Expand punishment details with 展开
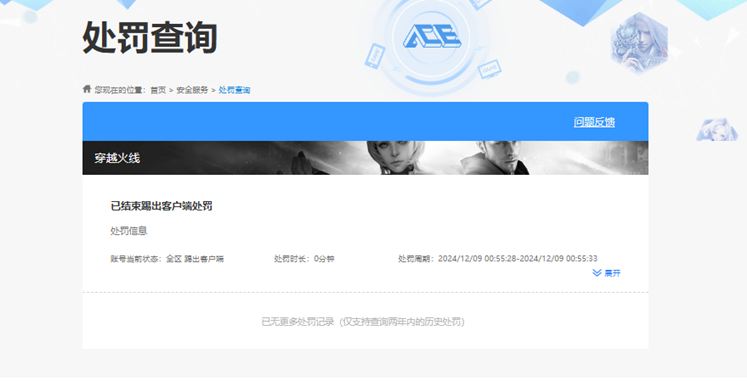 pos(606,273)
